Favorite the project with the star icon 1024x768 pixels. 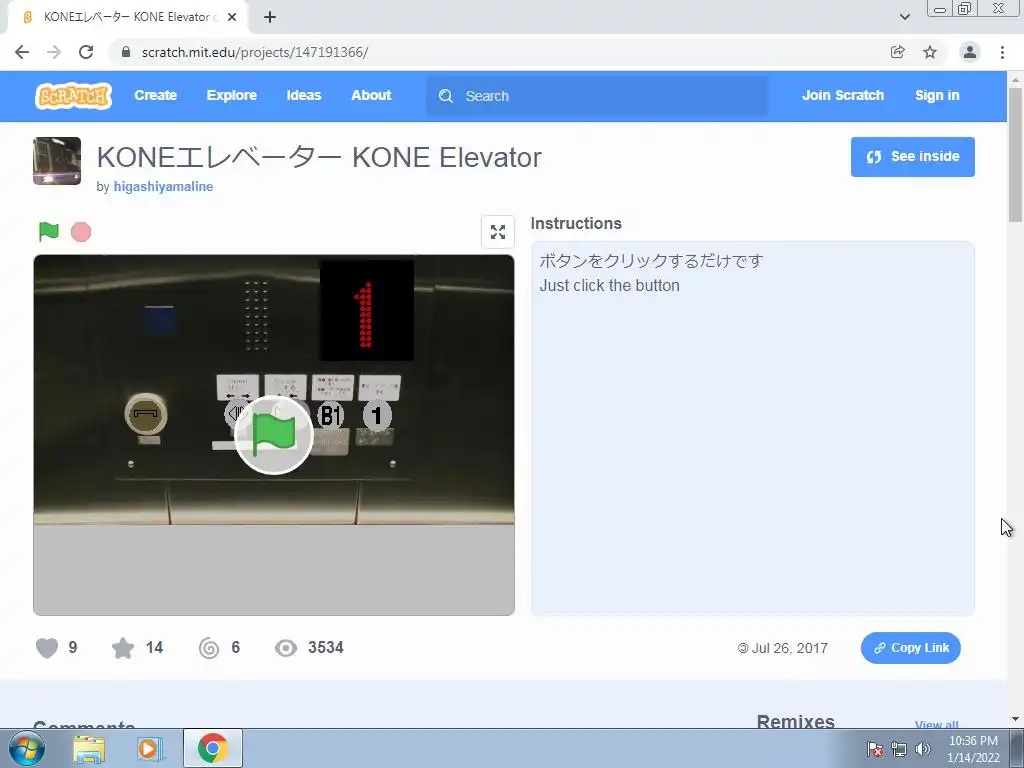coord(123,648)
